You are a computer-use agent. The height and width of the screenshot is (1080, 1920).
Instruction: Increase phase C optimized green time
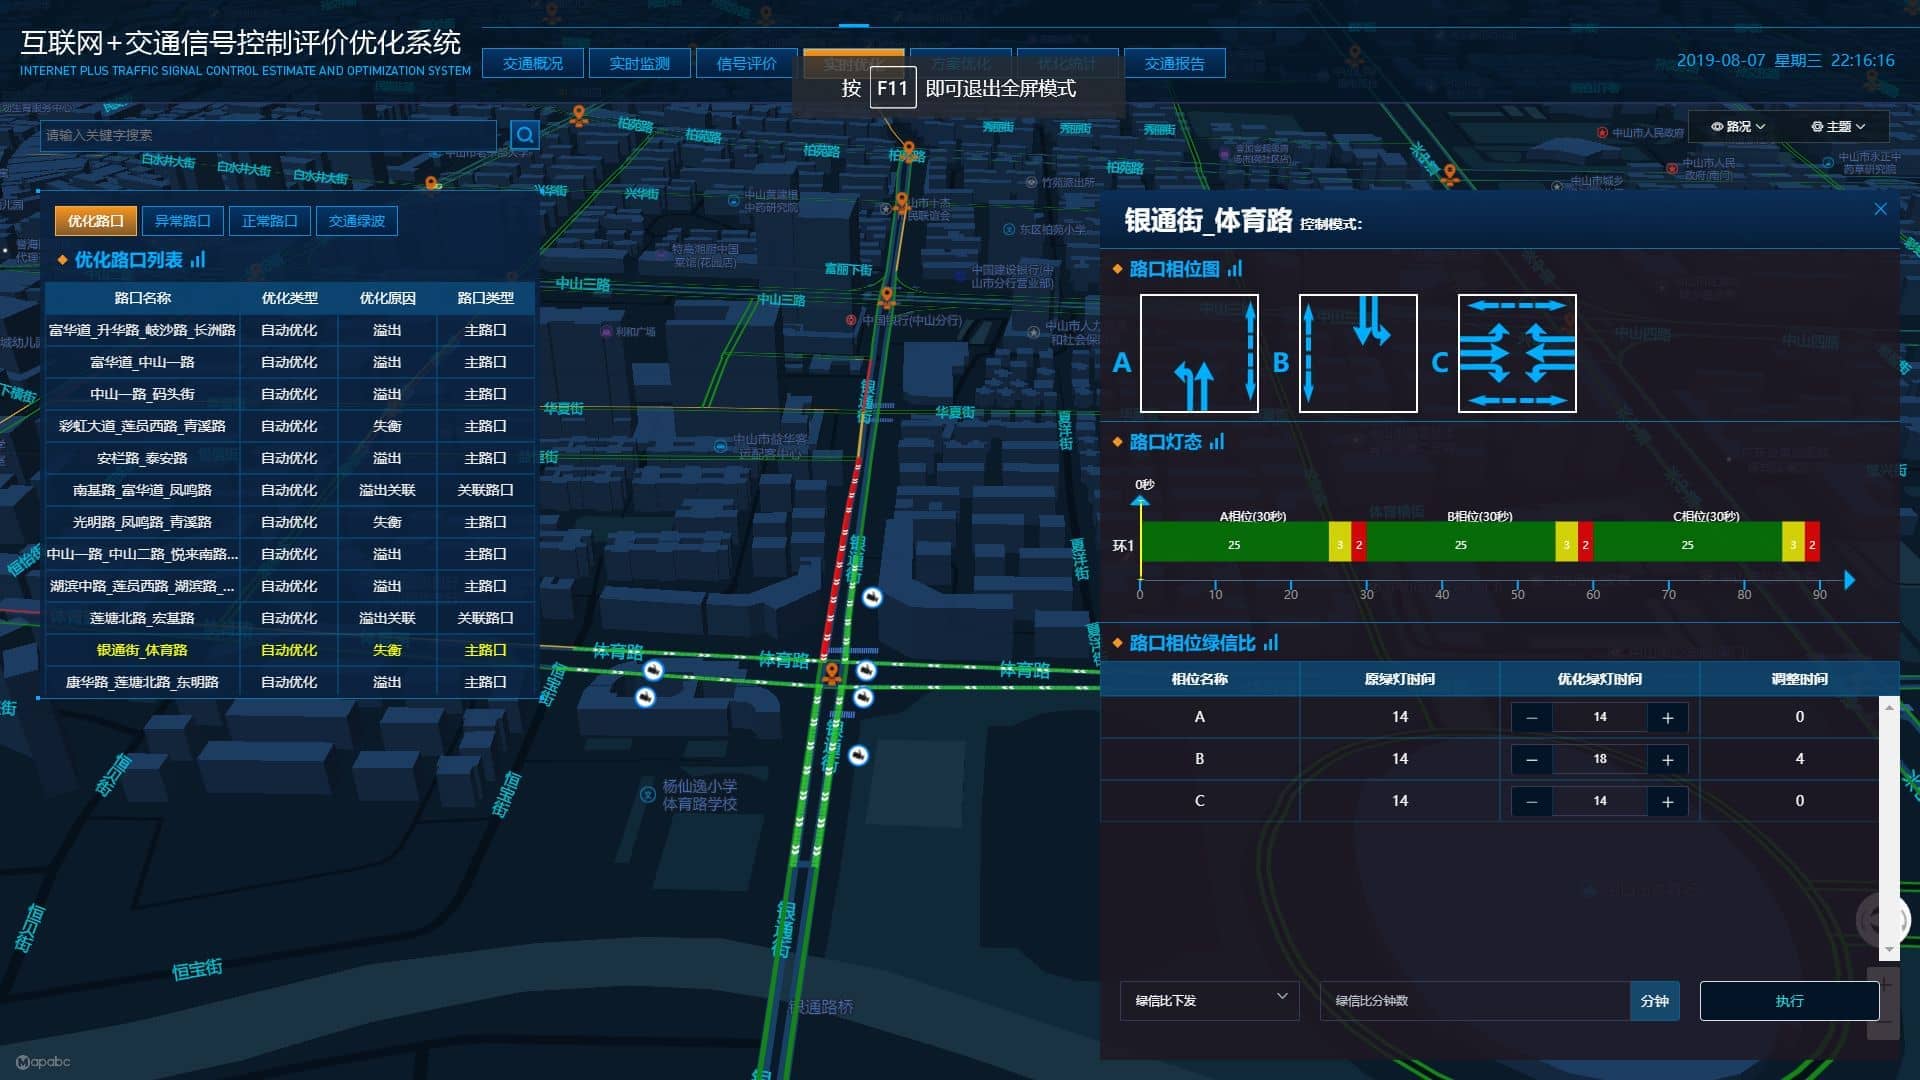(1667, 802)
